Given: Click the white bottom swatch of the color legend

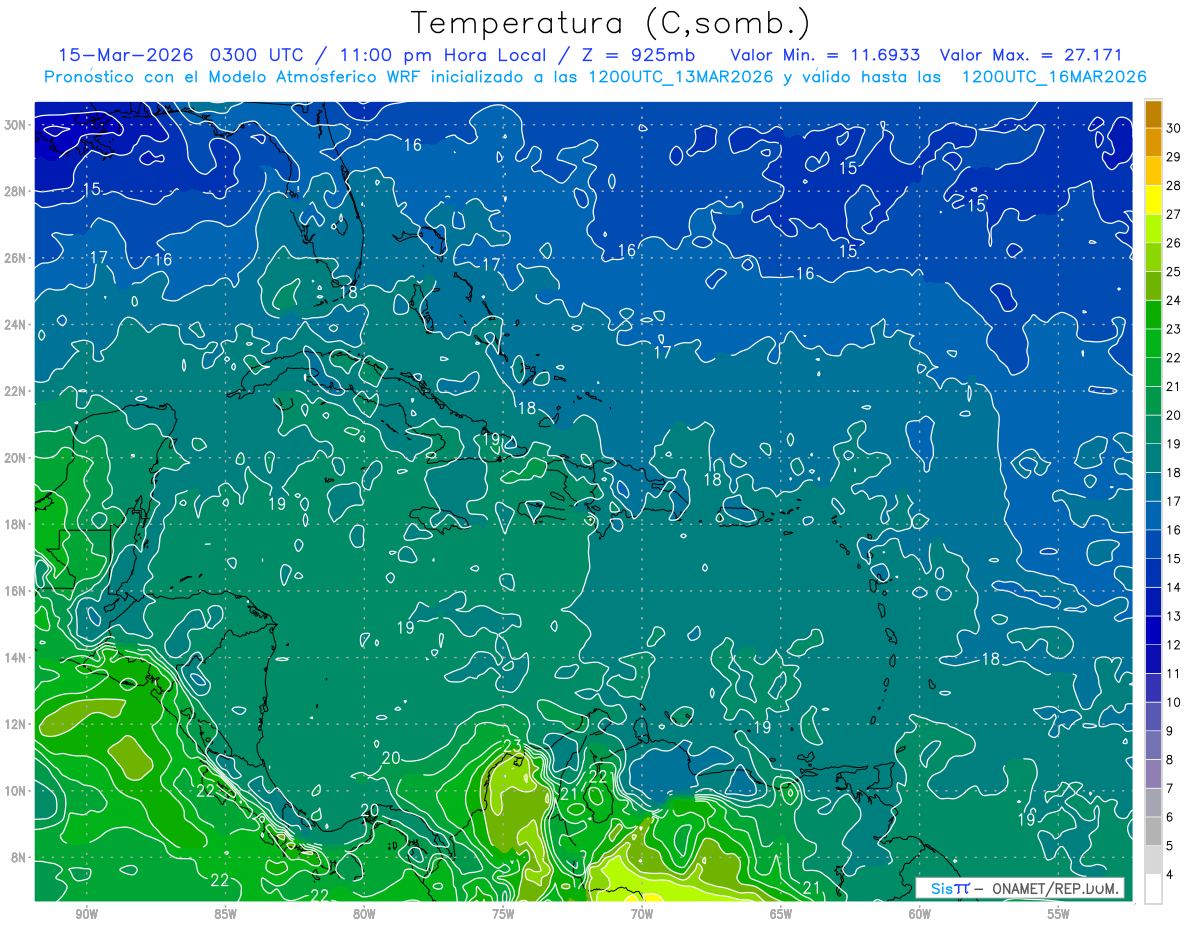Looking at the screenshot, I should (1153, 889).
